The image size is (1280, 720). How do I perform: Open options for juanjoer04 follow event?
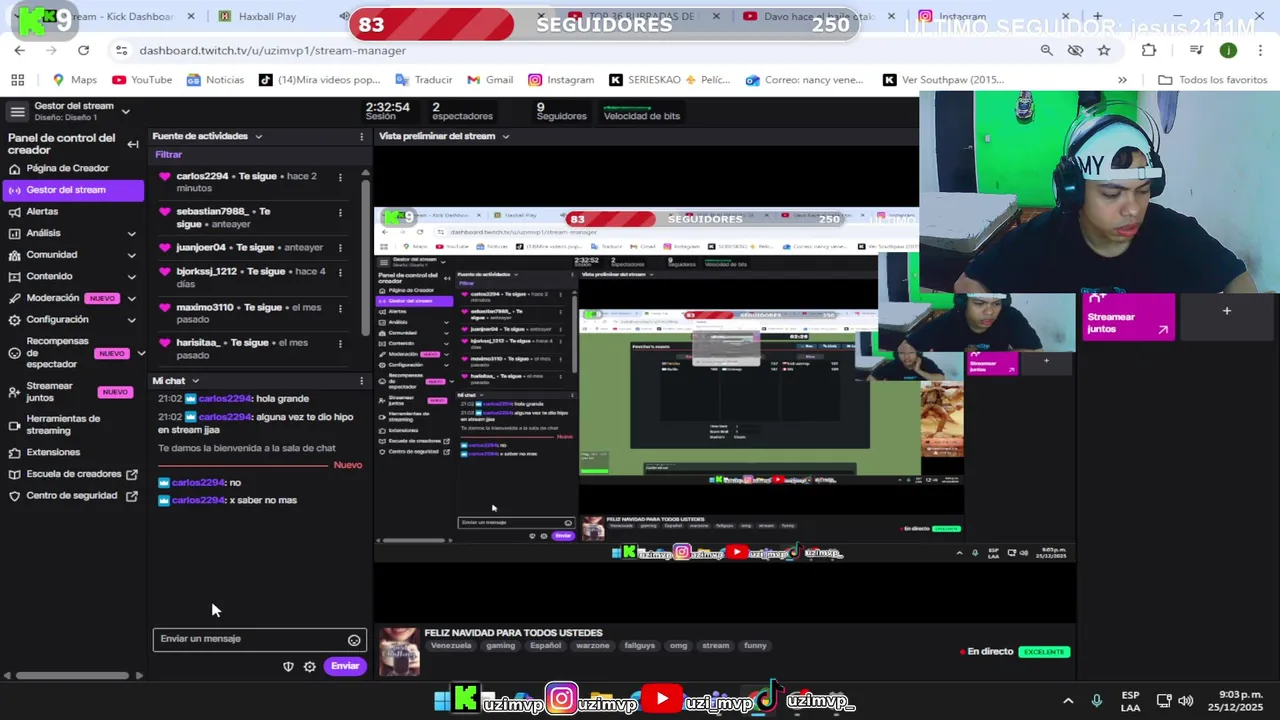340,247
